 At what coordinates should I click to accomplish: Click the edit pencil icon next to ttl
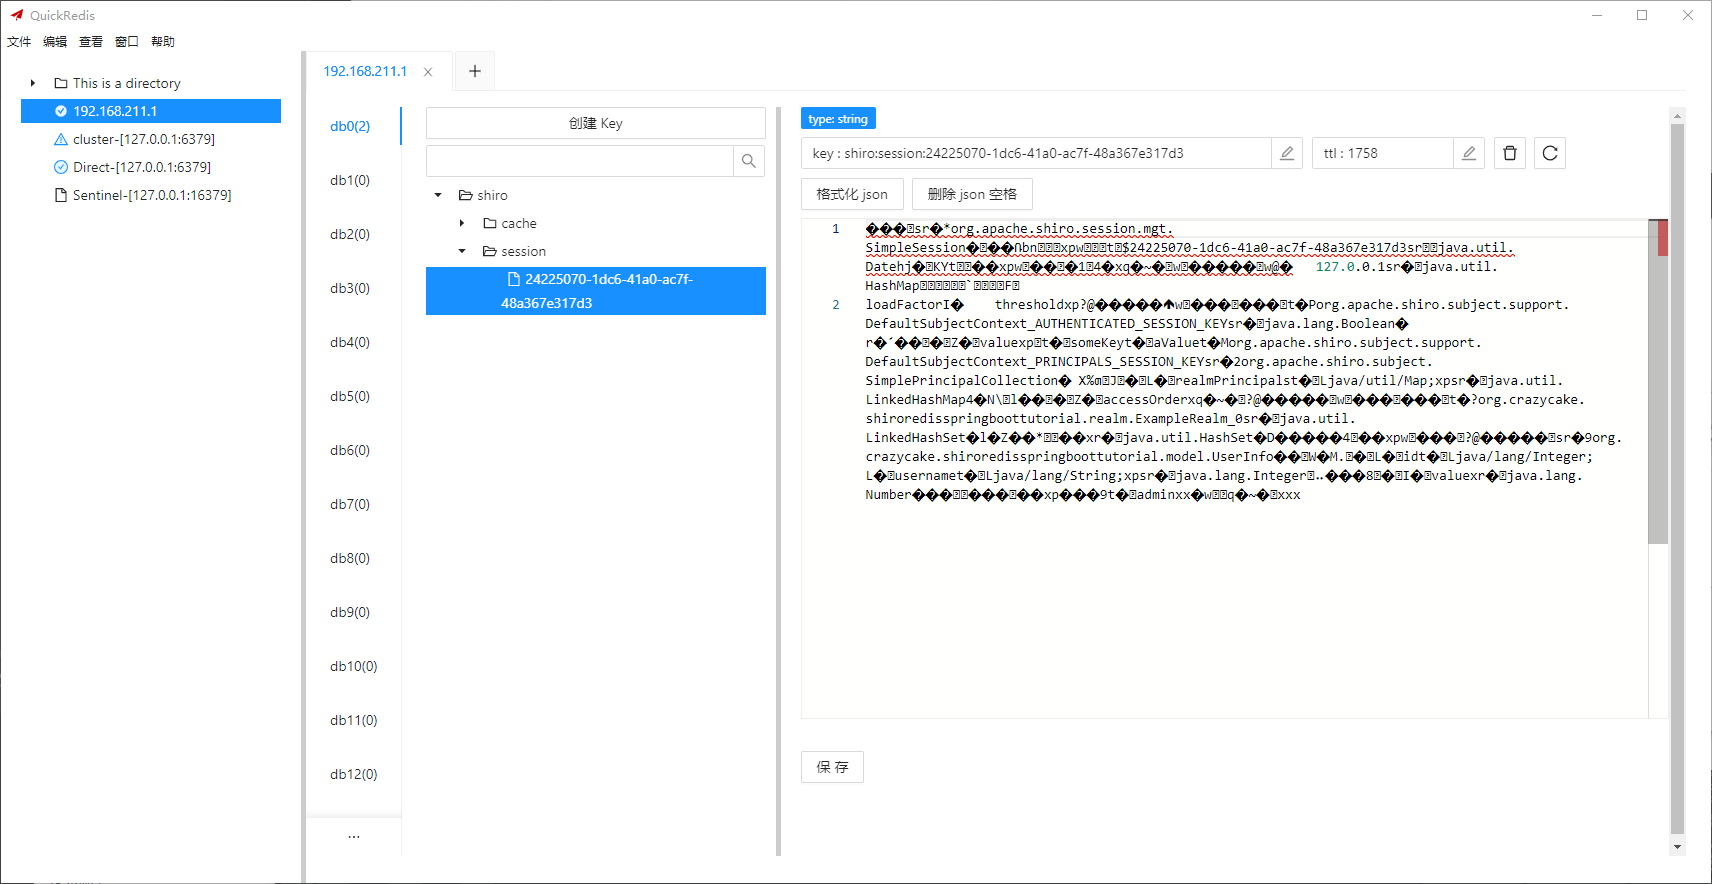[1469, 153]
